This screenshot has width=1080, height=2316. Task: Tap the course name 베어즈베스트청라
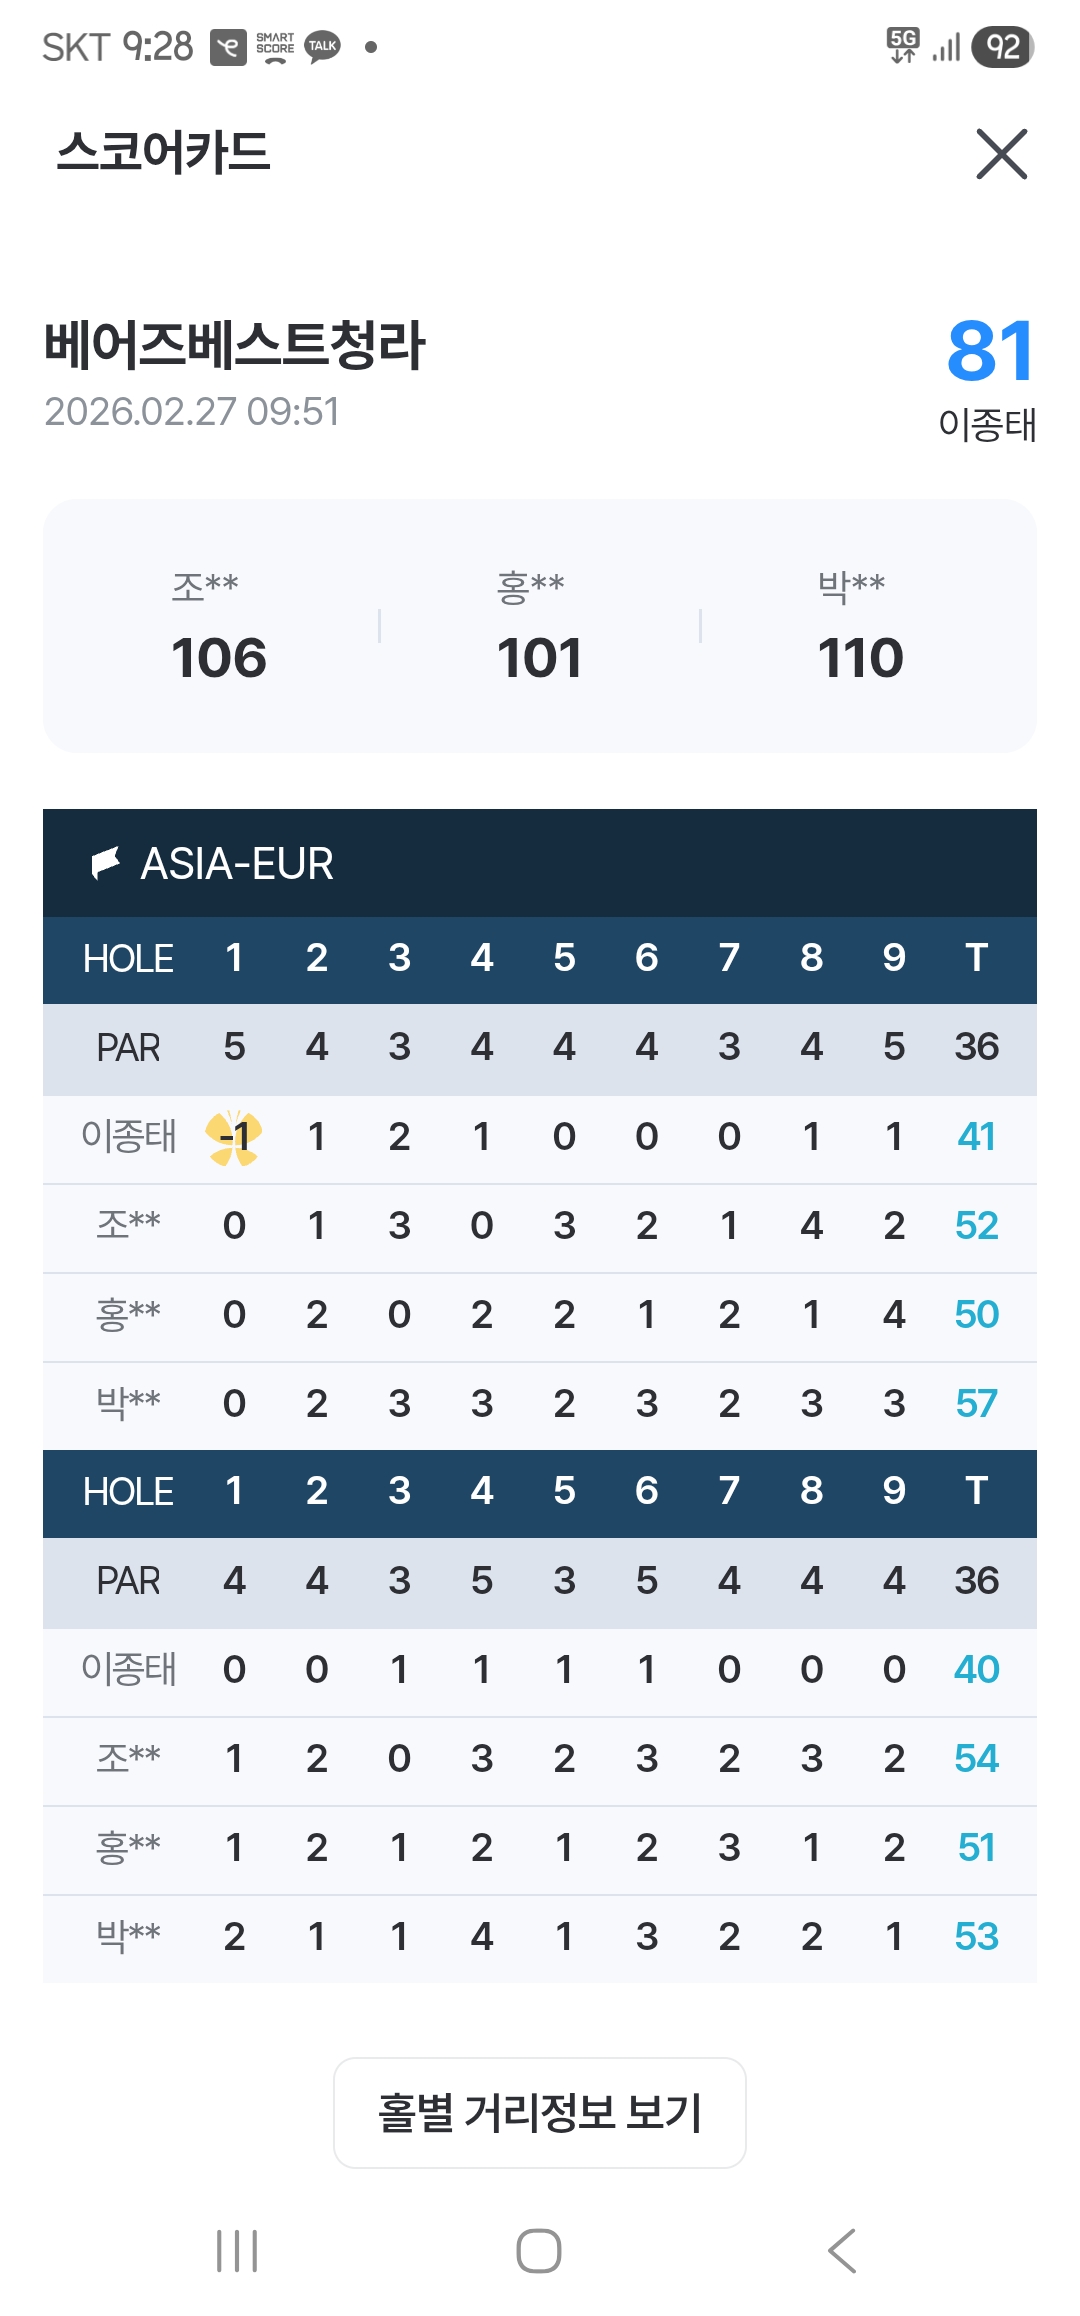pyautogui.click(x=235, y=345)
